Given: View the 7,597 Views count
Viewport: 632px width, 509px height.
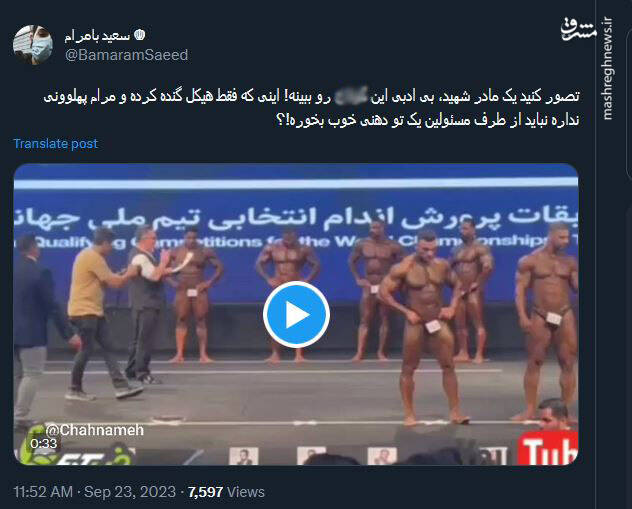Looking at the screenshot, I should [226, 492].
